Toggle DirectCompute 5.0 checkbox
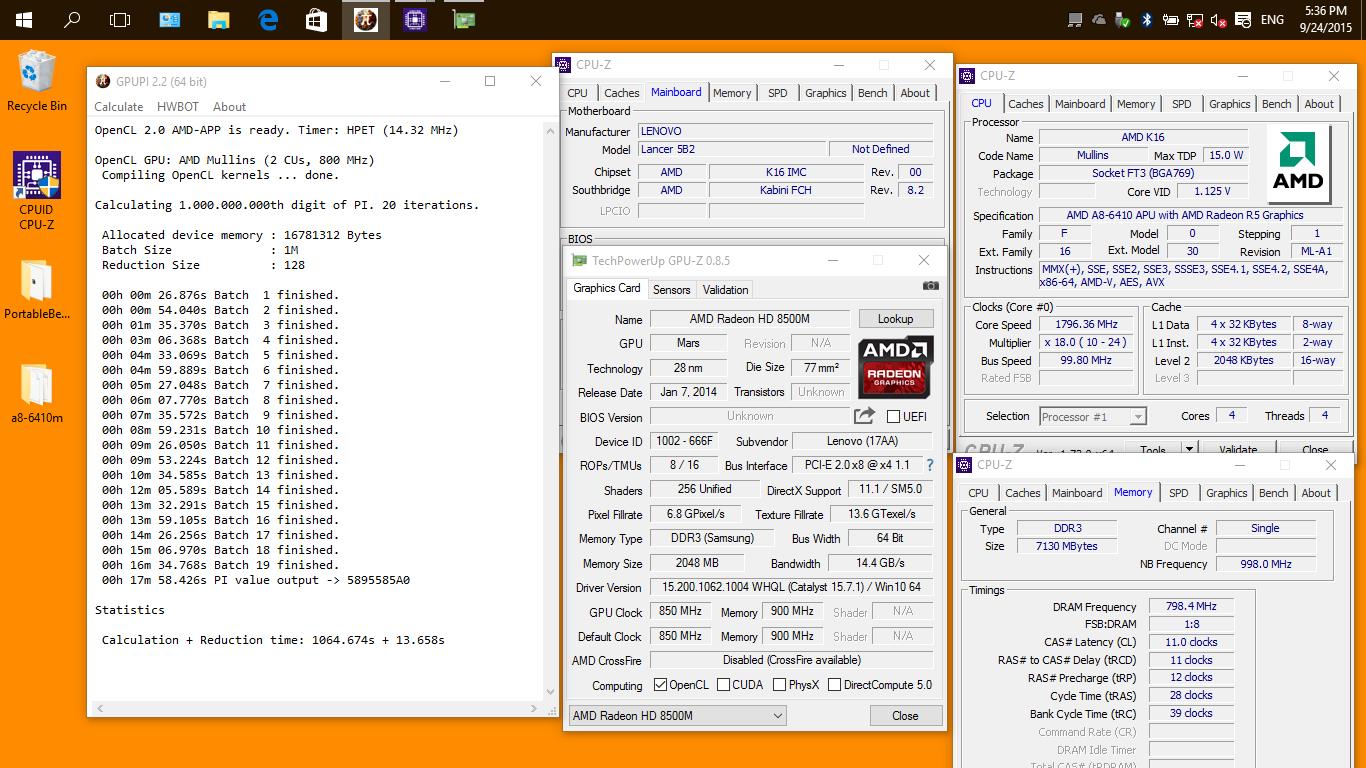This screenshot has height=768, width=1366. coord(834,685)
